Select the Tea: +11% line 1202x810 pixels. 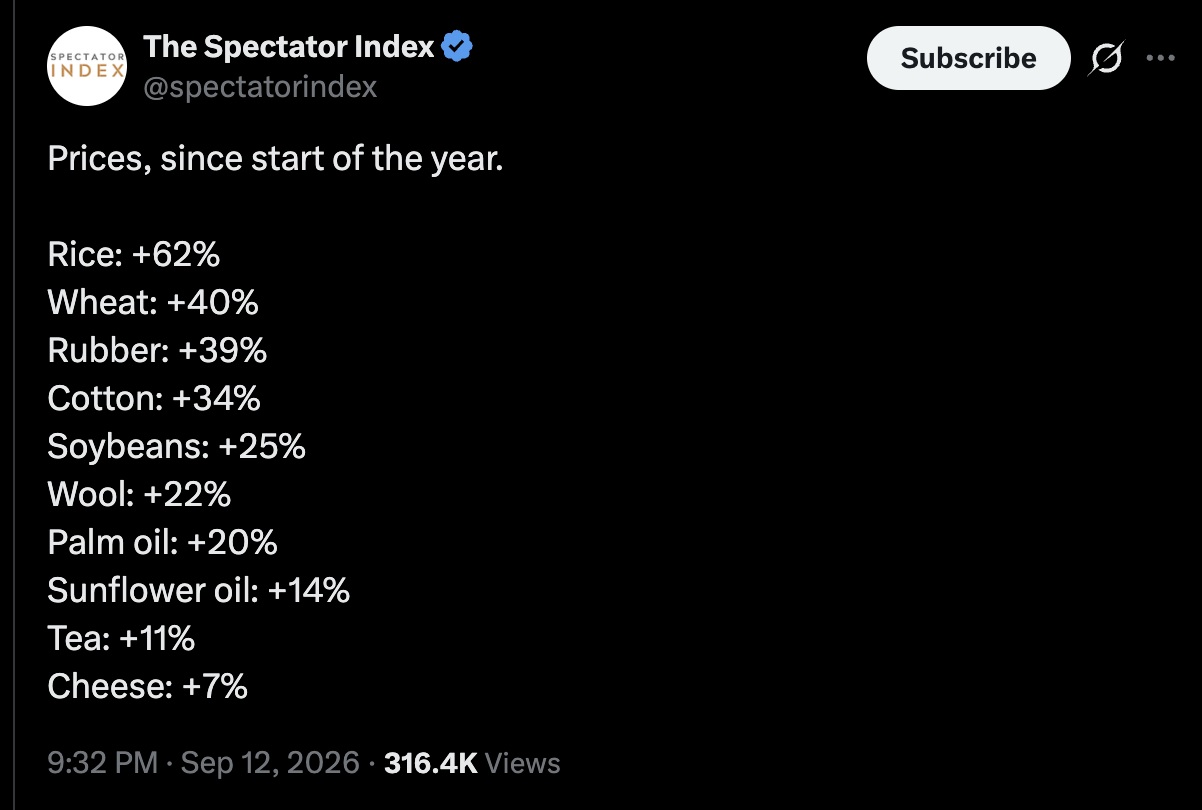coord(121,638)
